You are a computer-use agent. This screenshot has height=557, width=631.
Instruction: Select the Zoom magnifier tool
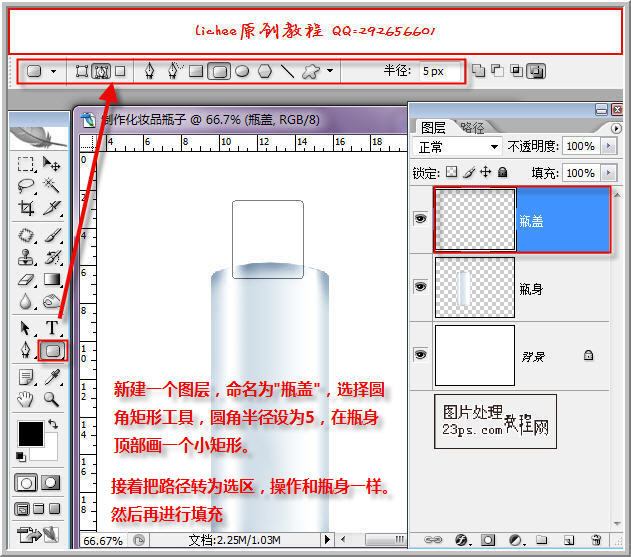pyautogui.click(x=51, y=398)
